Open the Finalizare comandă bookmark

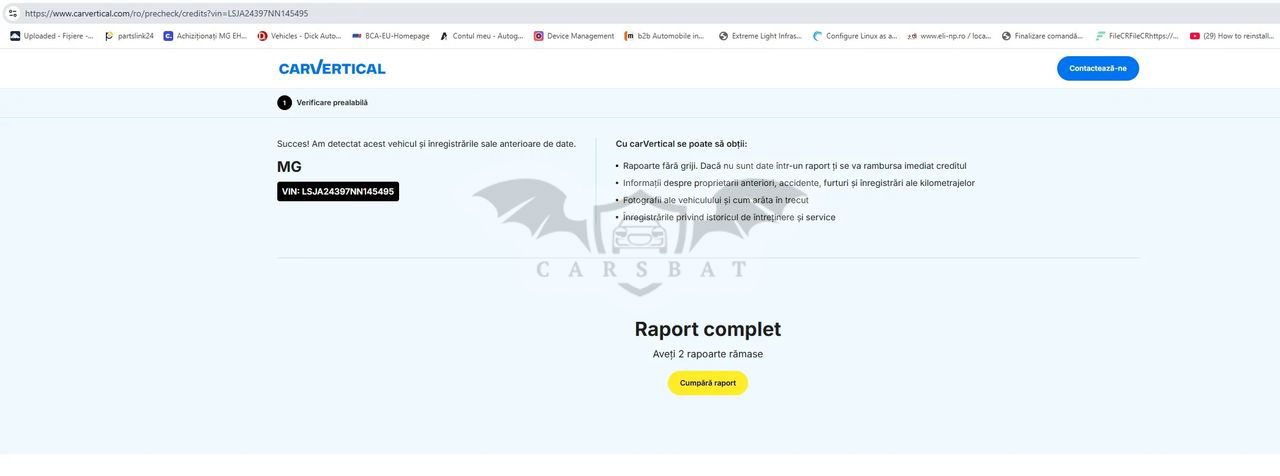pyautogui.click(x=1041, y=36)
